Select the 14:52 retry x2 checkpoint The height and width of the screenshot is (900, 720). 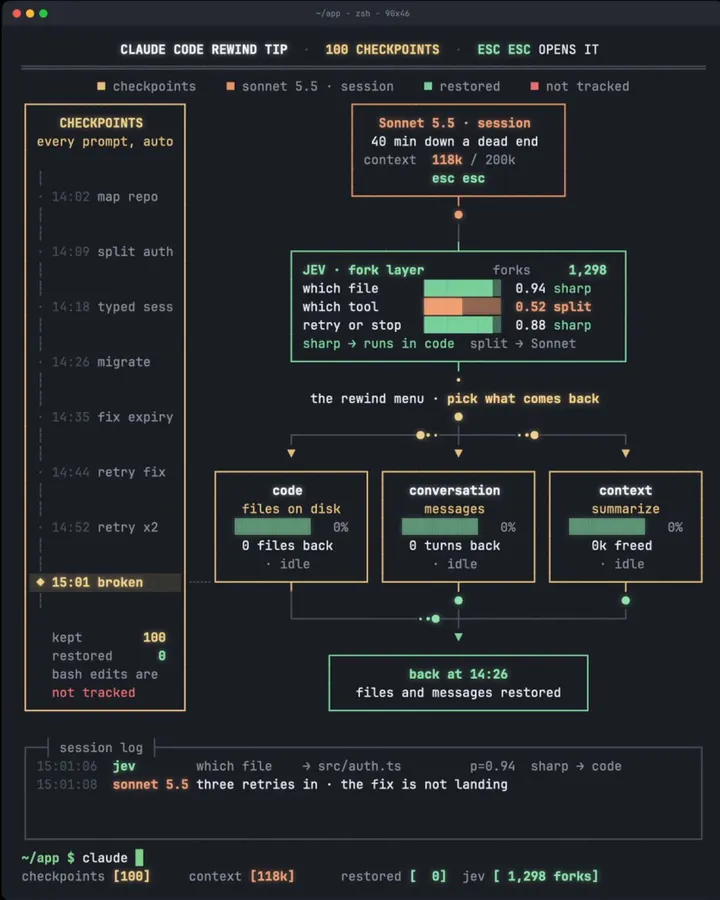[x=104, y=527]
